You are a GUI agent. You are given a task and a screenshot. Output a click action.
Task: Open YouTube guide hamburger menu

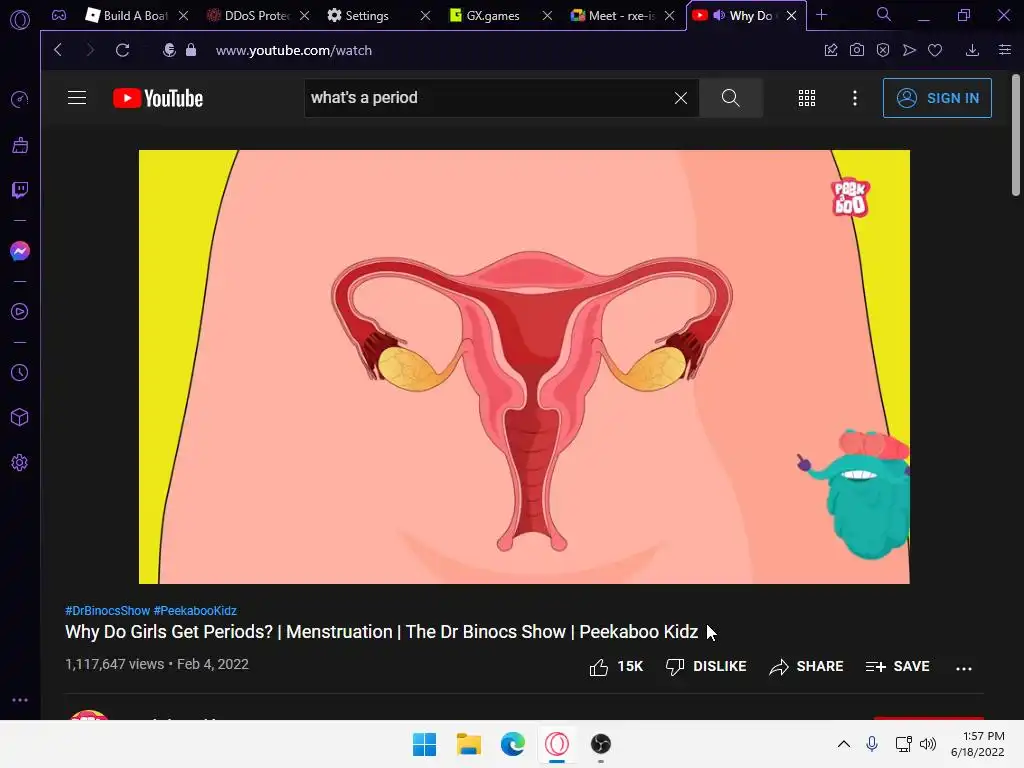(x=77, y=98)
